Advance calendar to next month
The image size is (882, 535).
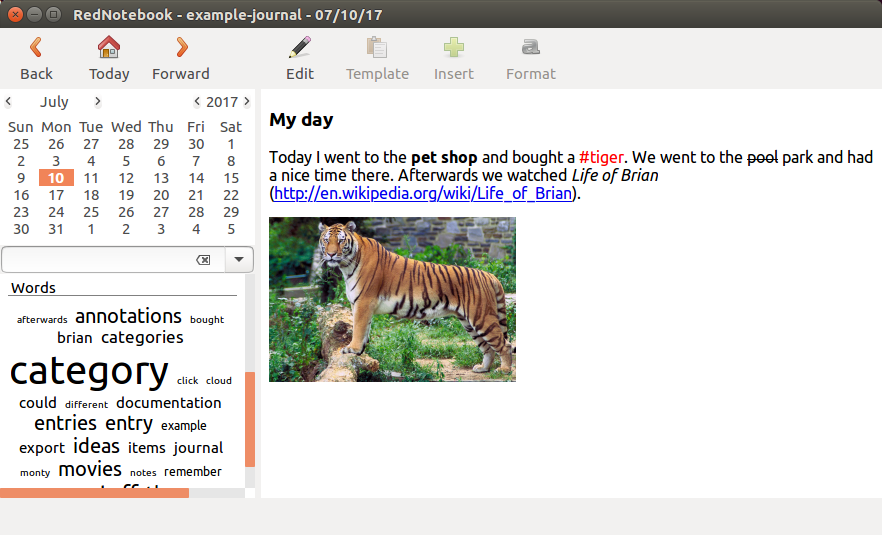tap(98, 102)
